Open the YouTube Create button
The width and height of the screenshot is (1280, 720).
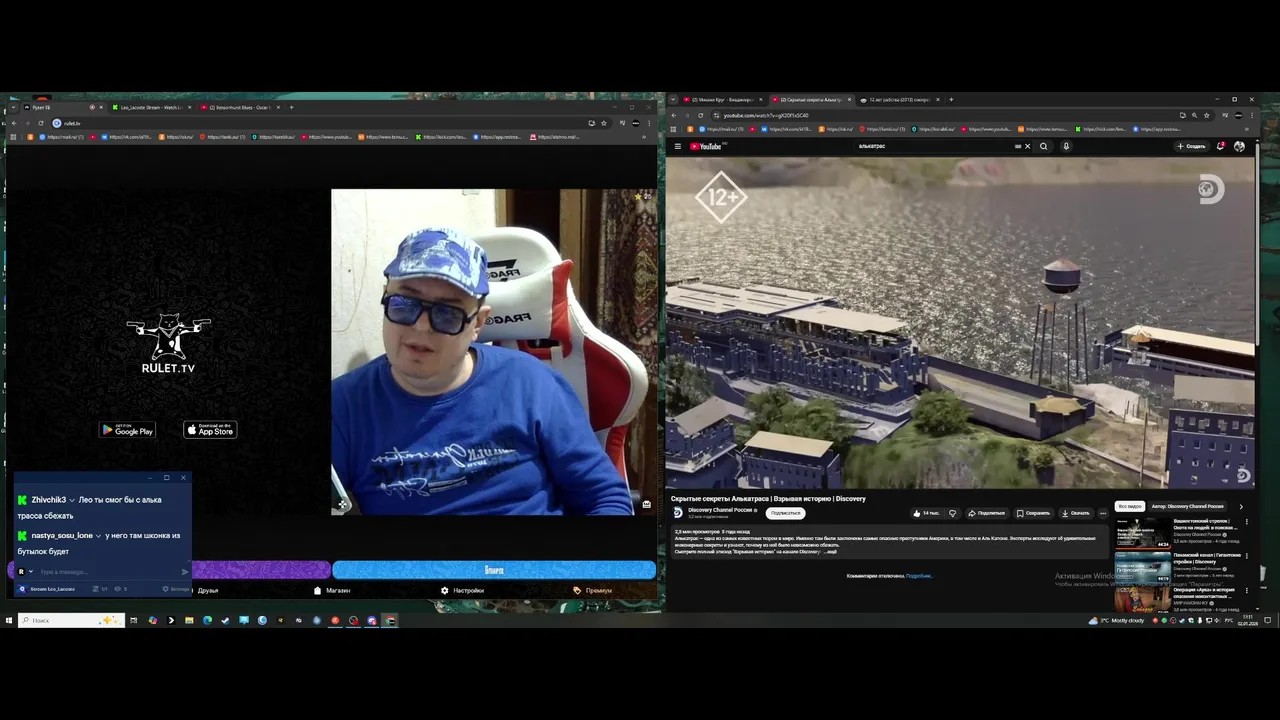(1191, 146)
